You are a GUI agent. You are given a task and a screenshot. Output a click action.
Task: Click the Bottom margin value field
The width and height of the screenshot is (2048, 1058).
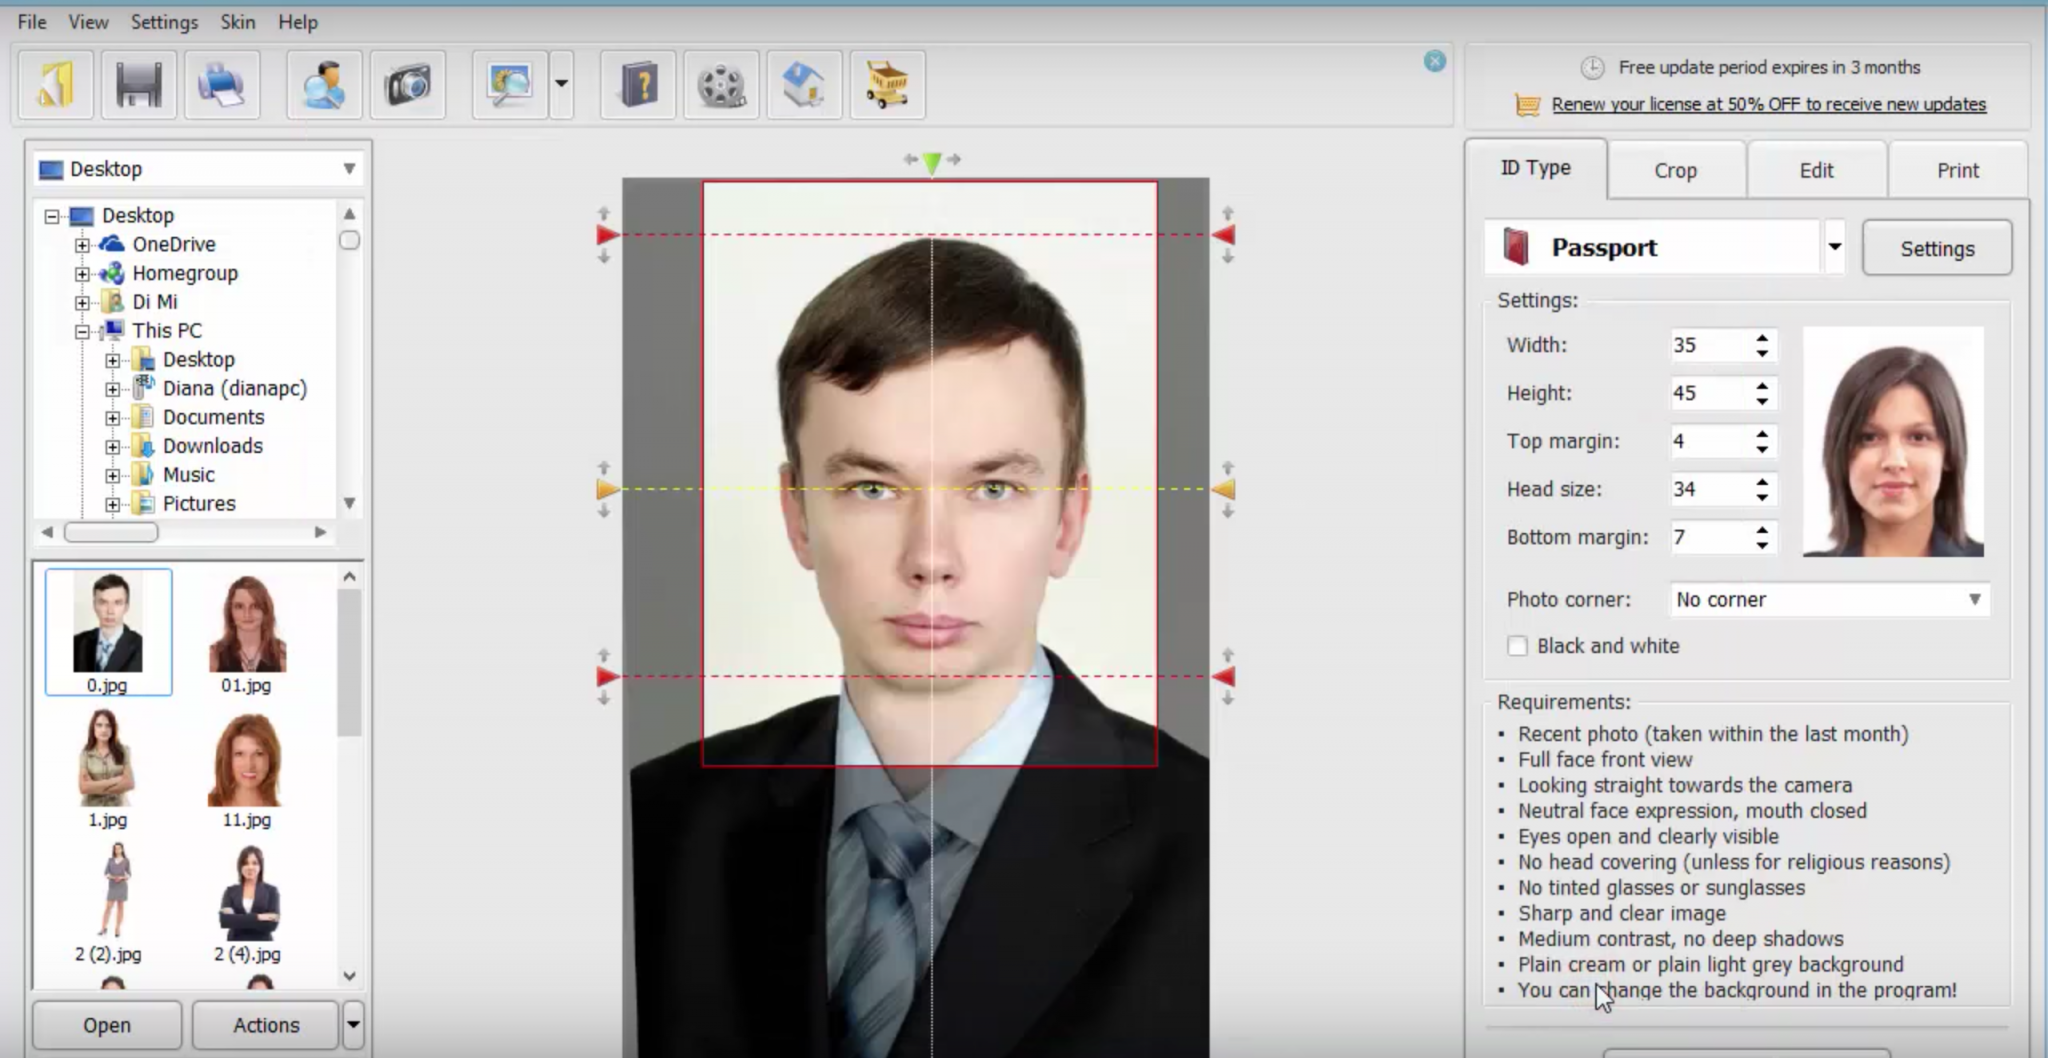[x=1710, y=537]
